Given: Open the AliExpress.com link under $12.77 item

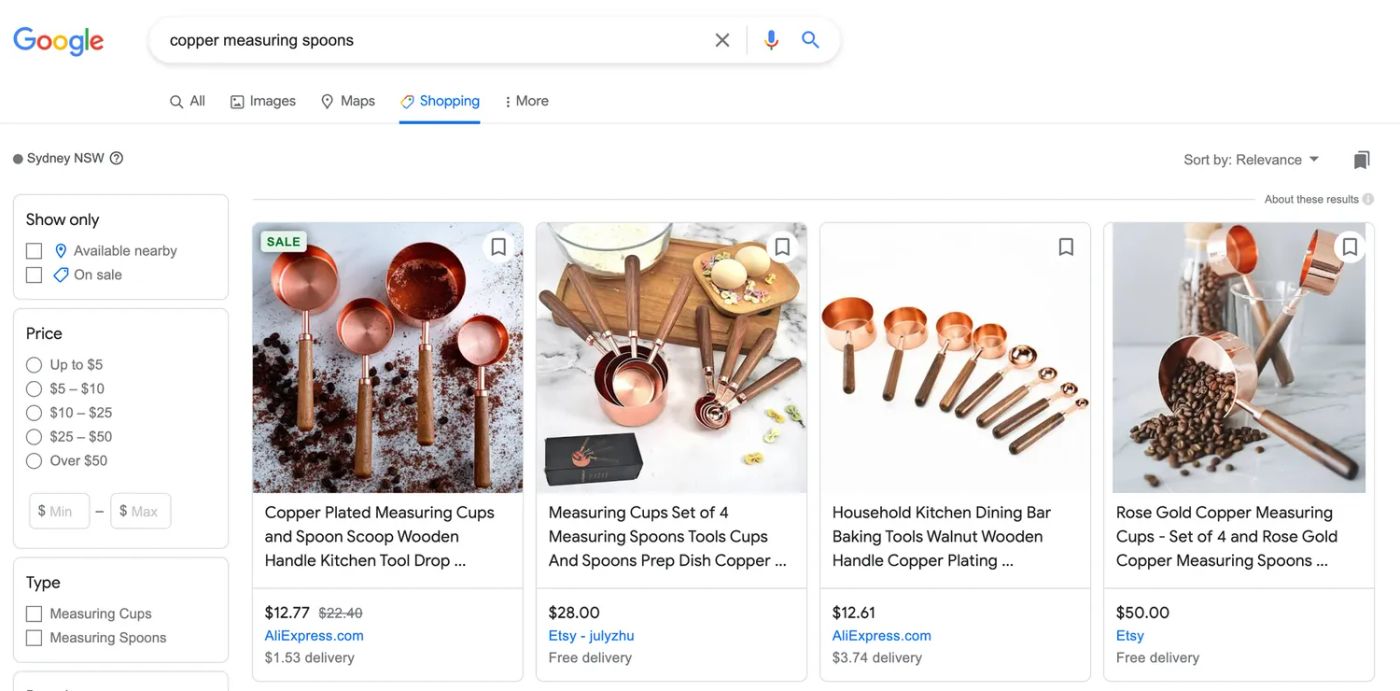Looking at the screenshot, I should click(313, 635).
